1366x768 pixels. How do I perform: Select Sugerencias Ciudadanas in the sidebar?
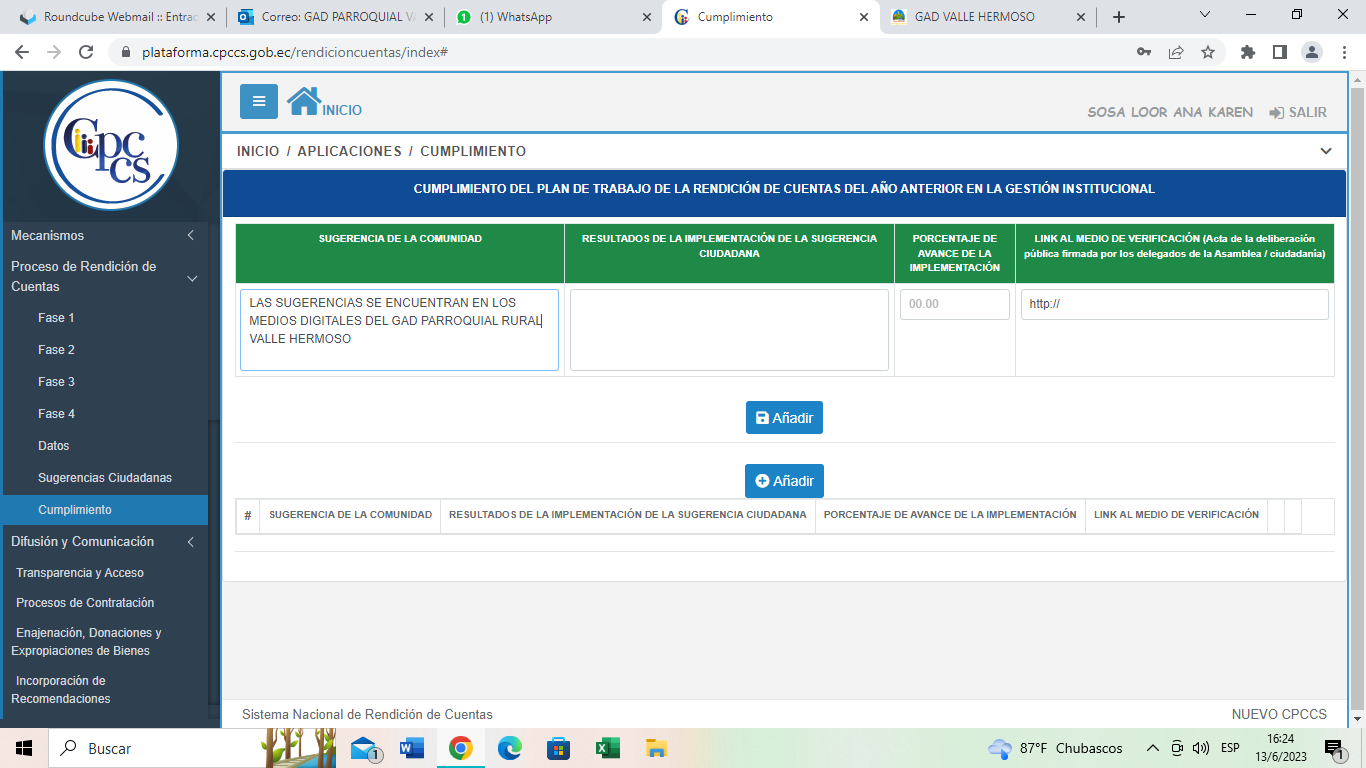[x=105, y=478]
